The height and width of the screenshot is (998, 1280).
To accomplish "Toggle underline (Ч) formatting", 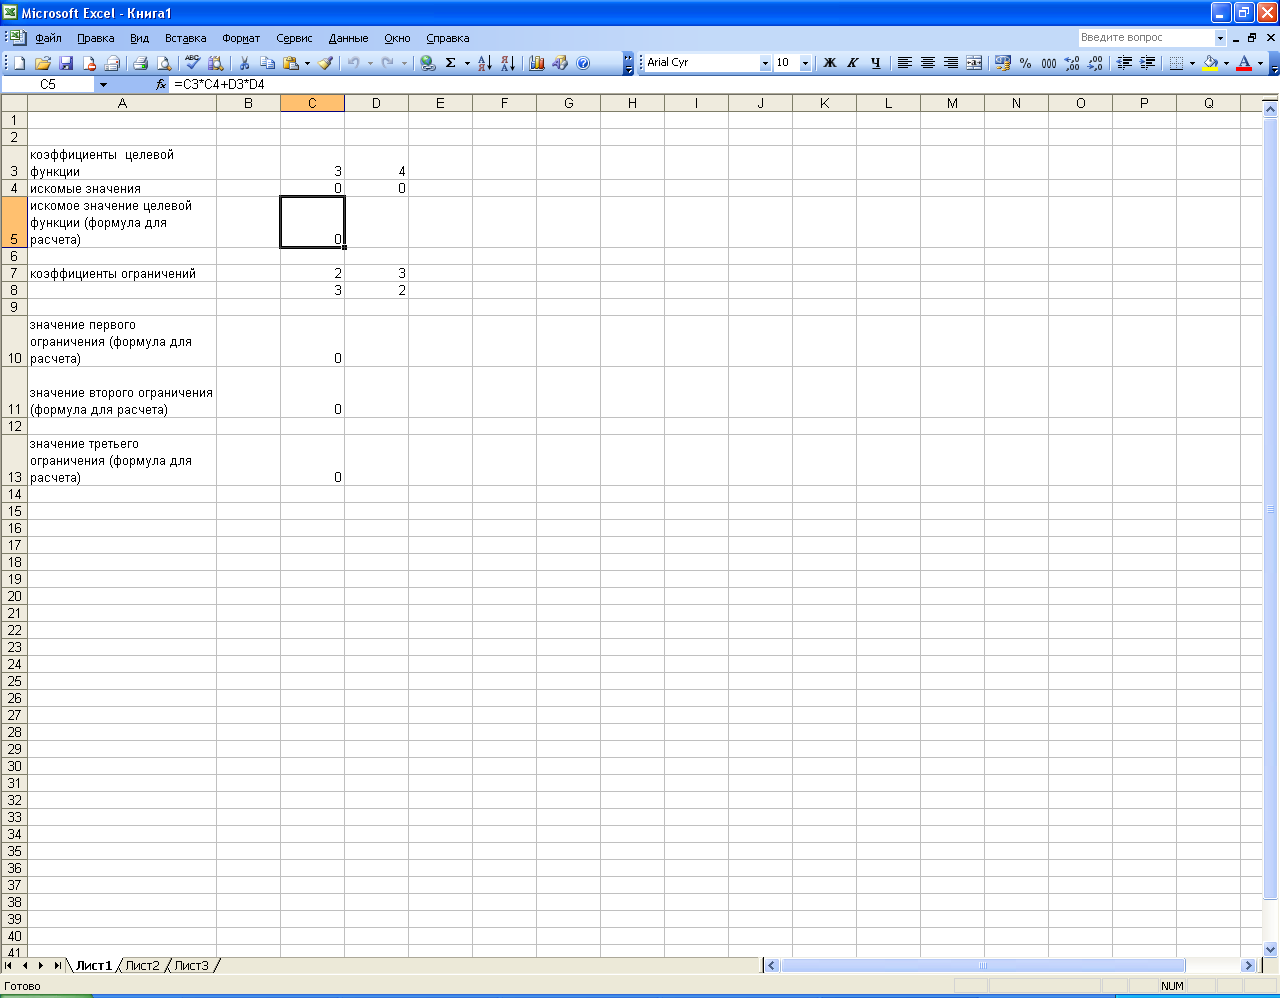I will tap(876, 63).
